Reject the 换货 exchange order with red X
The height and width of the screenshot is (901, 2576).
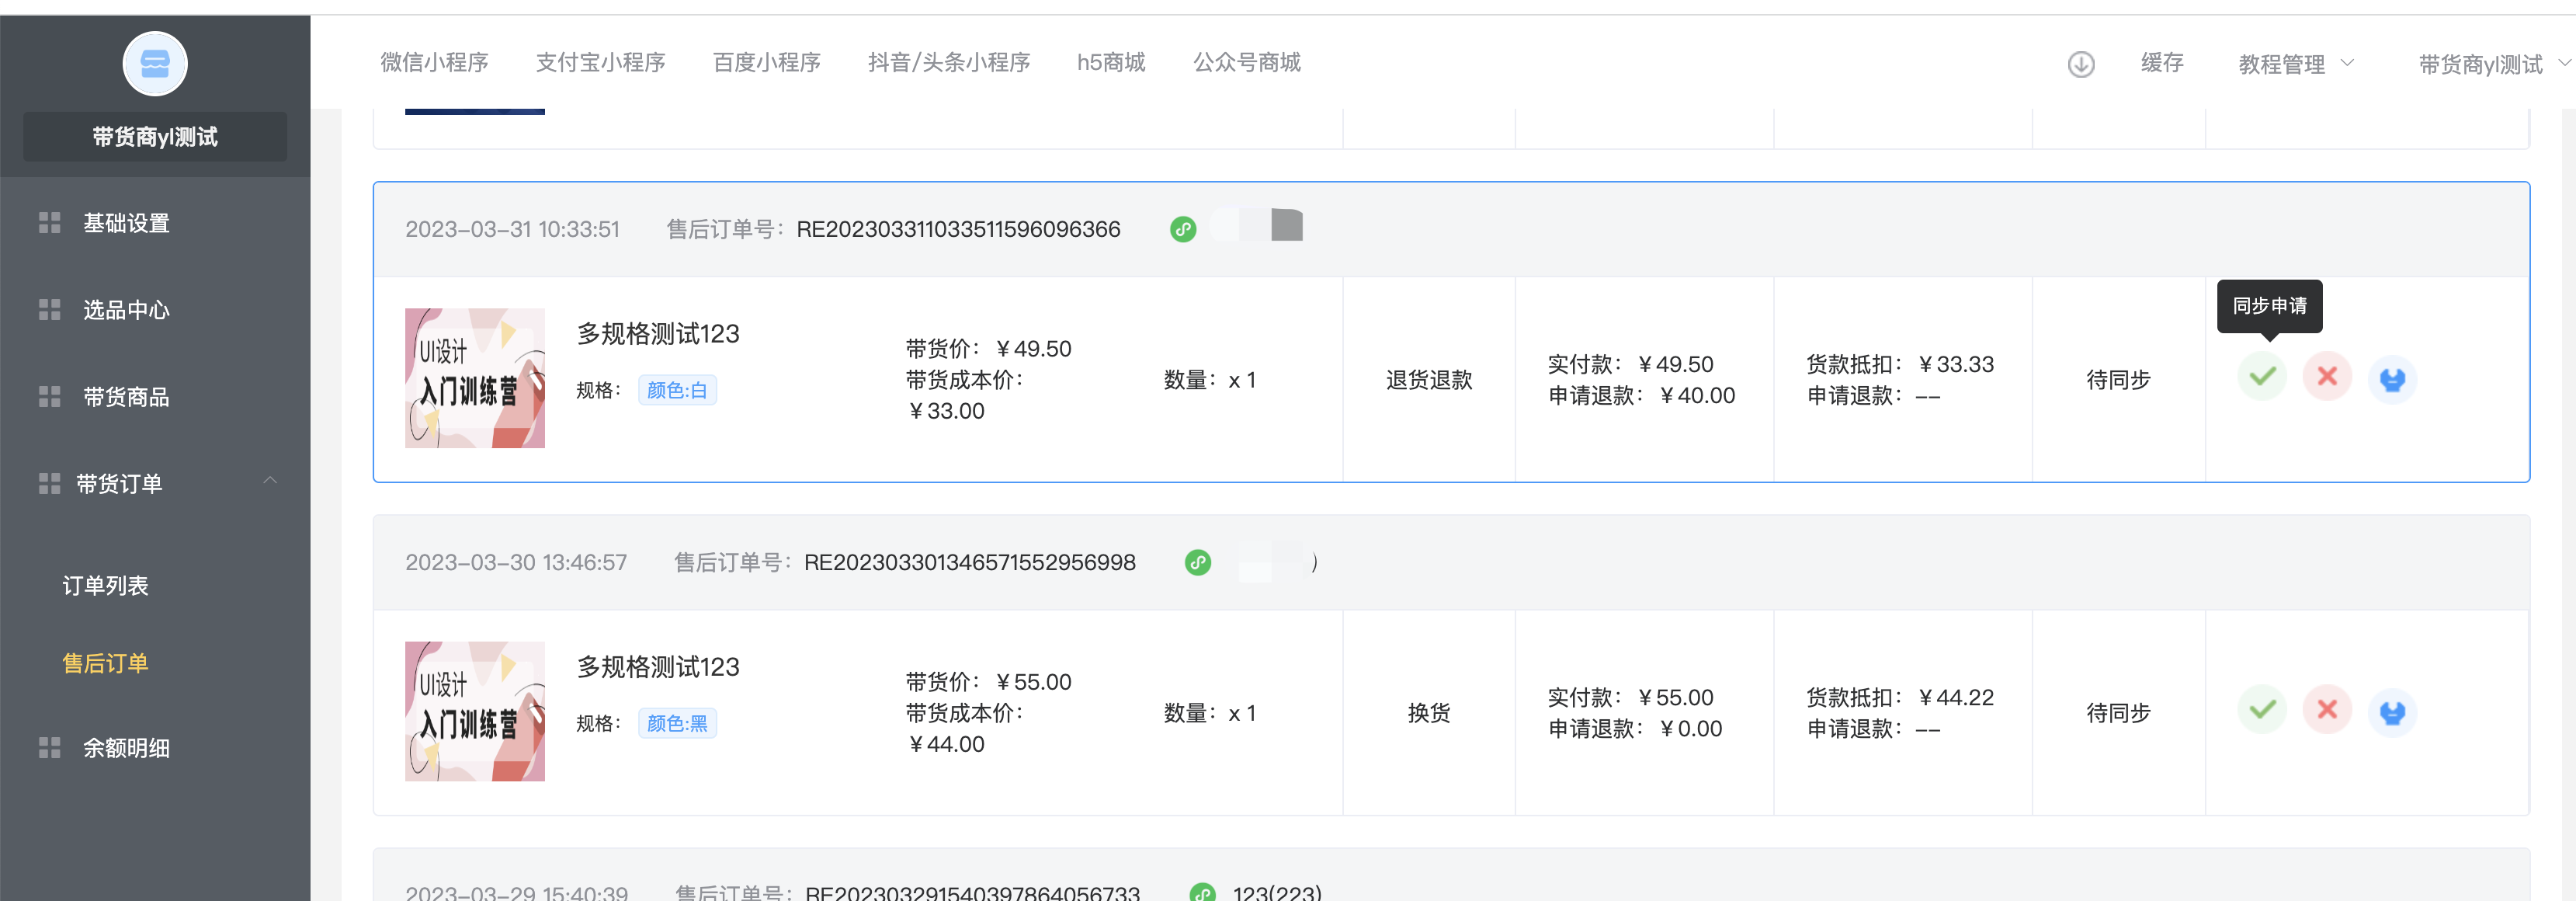pos(2326,710)
